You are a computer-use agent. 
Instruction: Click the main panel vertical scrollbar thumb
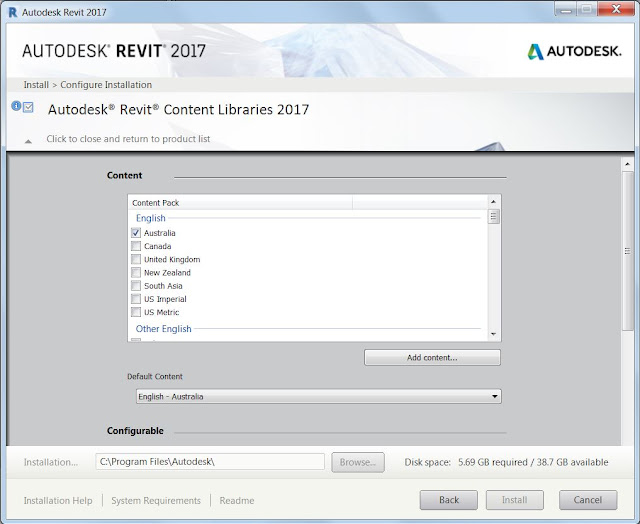pyautogui.click(x=627, y=251)
